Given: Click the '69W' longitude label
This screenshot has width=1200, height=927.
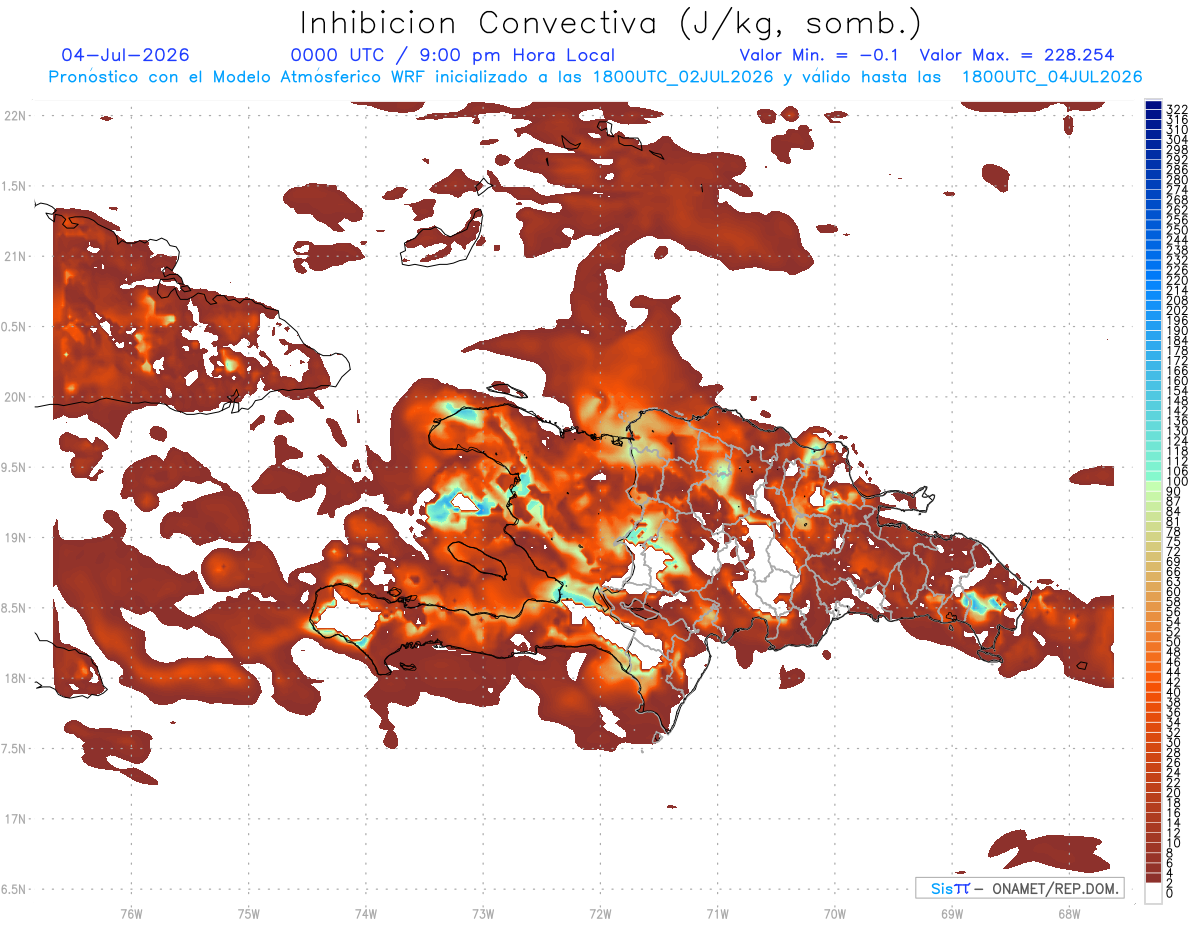Looking at the screenshot, I should click(952, 914).
